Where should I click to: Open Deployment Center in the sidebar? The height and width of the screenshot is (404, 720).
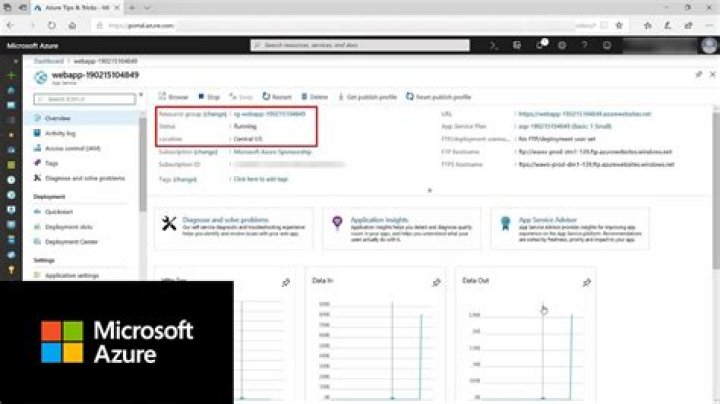click(x=75, y=241)
